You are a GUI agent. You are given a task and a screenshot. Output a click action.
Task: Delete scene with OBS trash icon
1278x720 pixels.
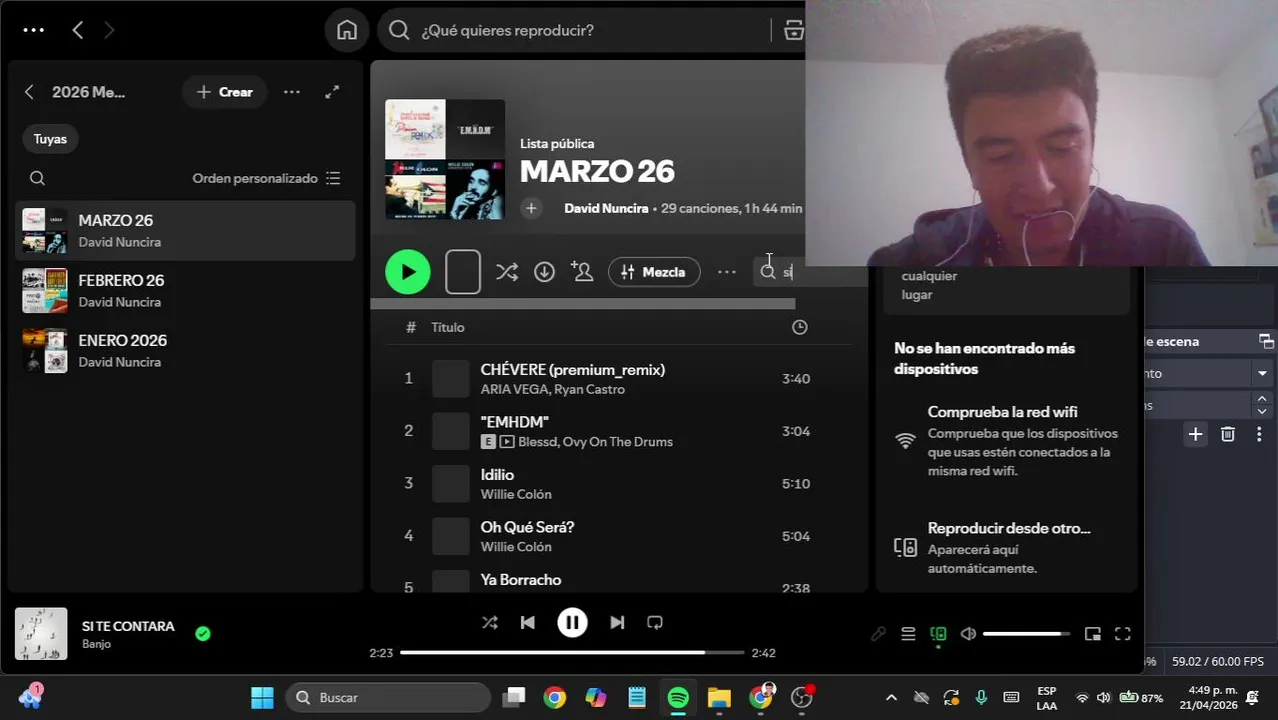1228,434
